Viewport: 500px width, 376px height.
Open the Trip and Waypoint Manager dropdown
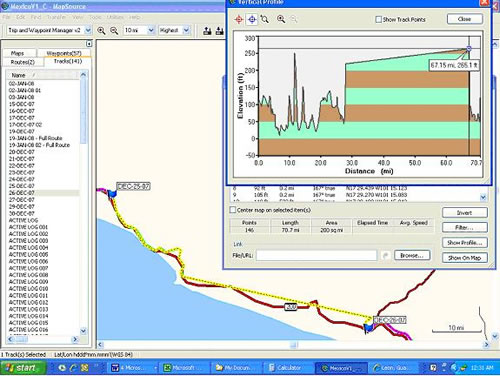[x=49, y=30]
